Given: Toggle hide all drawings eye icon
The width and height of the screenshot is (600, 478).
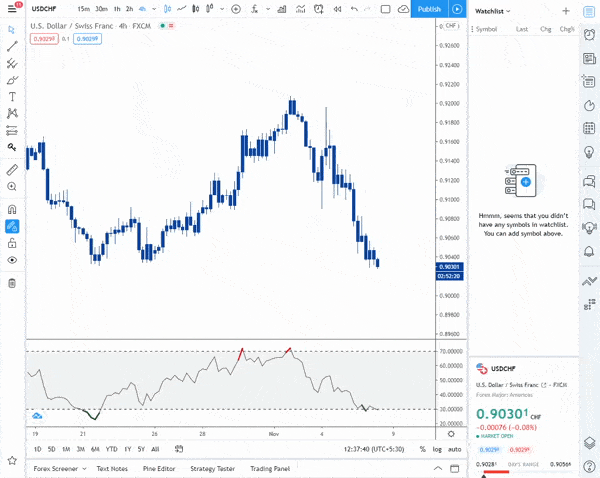Looking at the screenshot, I should (12, 260).
